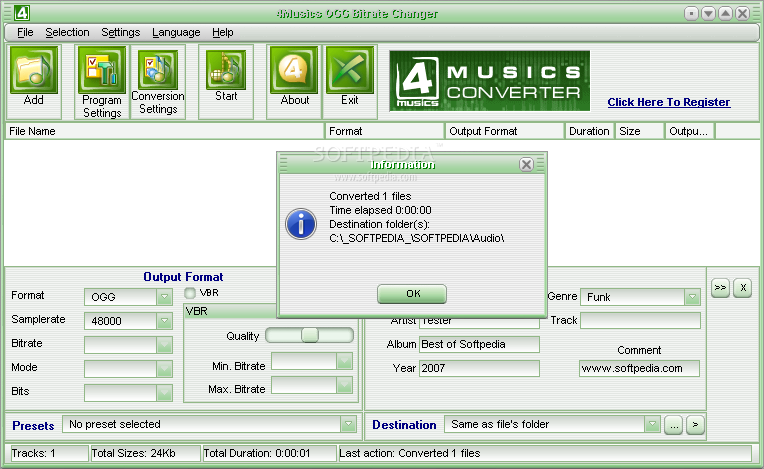Toggle the VBR checkbox
This screenshot has height=469, width=764.
click(x=190, y=293)
